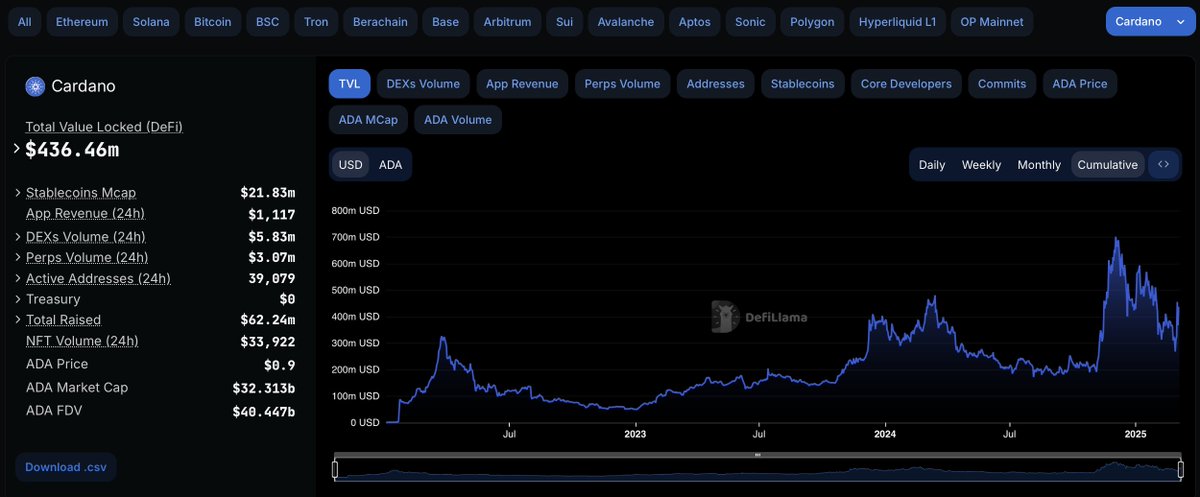The image size is (1200, 497).
Task: Select the Arbitrum chain tab
Action: tap(507, 21)
